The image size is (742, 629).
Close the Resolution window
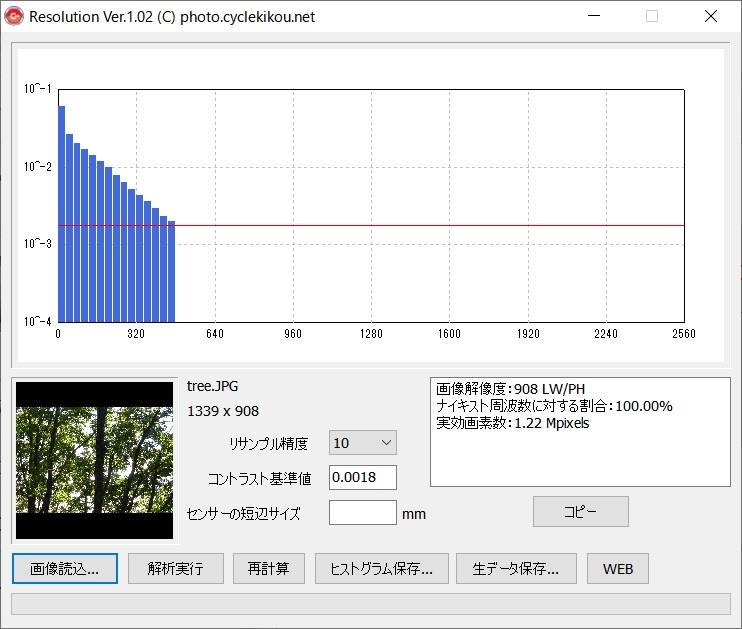pyautogui.click(x=711, y=16)
